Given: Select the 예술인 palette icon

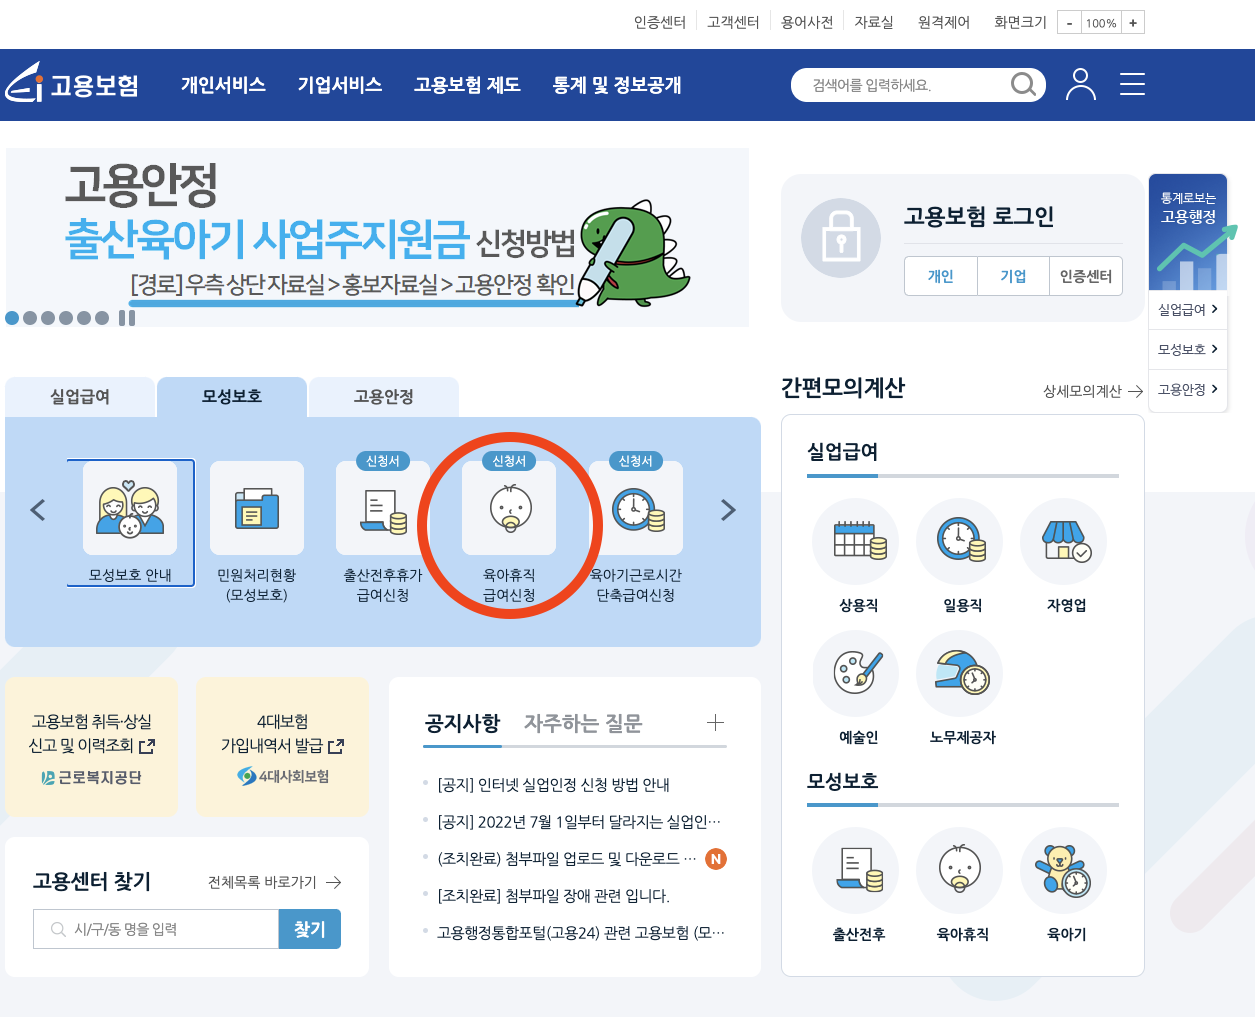Looking at the screenshot, I should [x=855, y=673].
